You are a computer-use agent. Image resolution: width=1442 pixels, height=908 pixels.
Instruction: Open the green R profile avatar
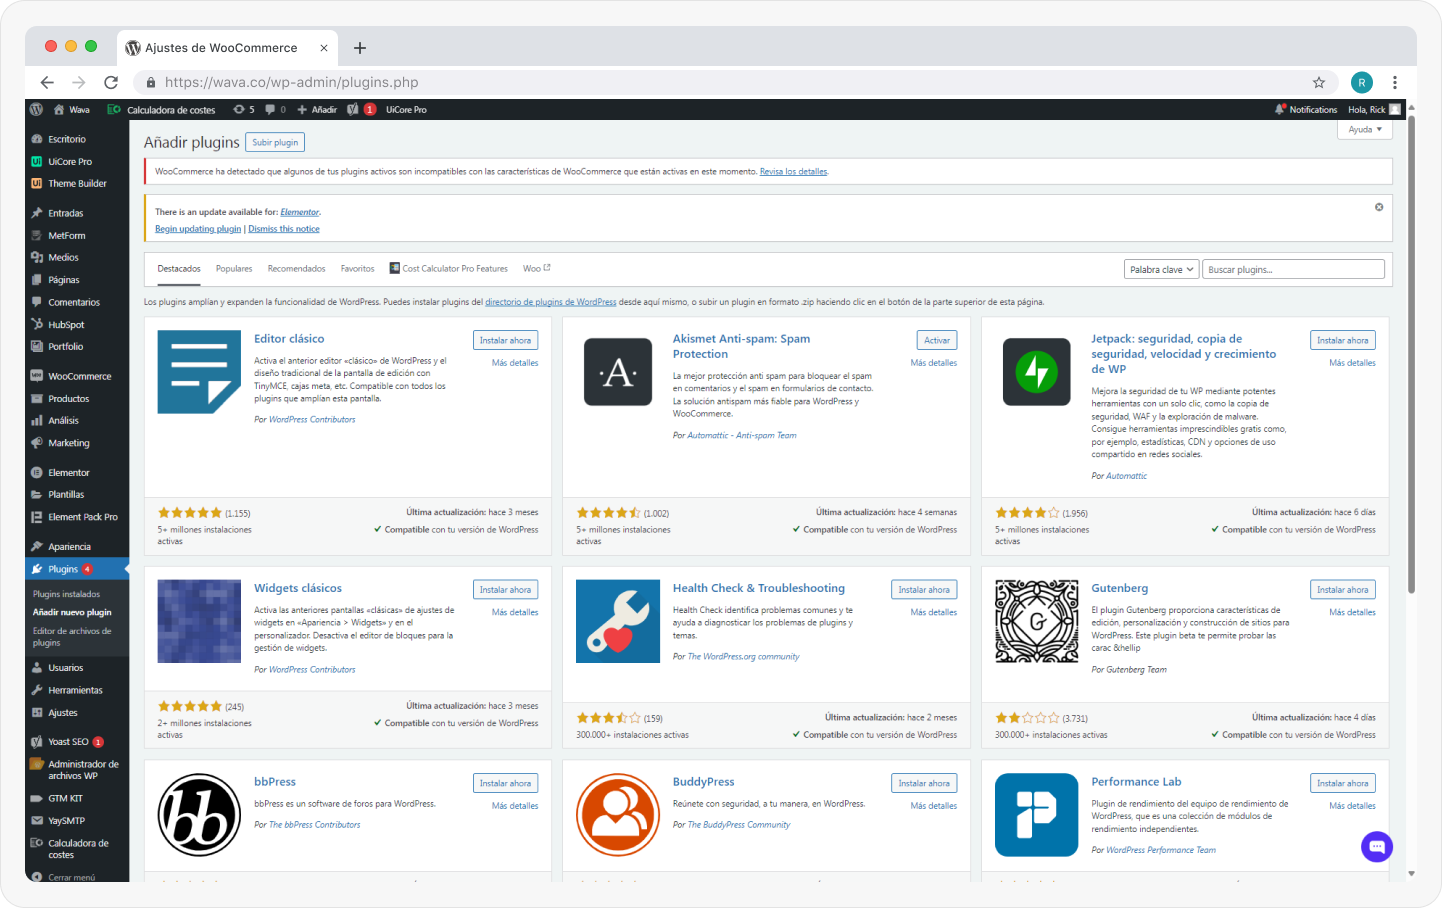1361,82
